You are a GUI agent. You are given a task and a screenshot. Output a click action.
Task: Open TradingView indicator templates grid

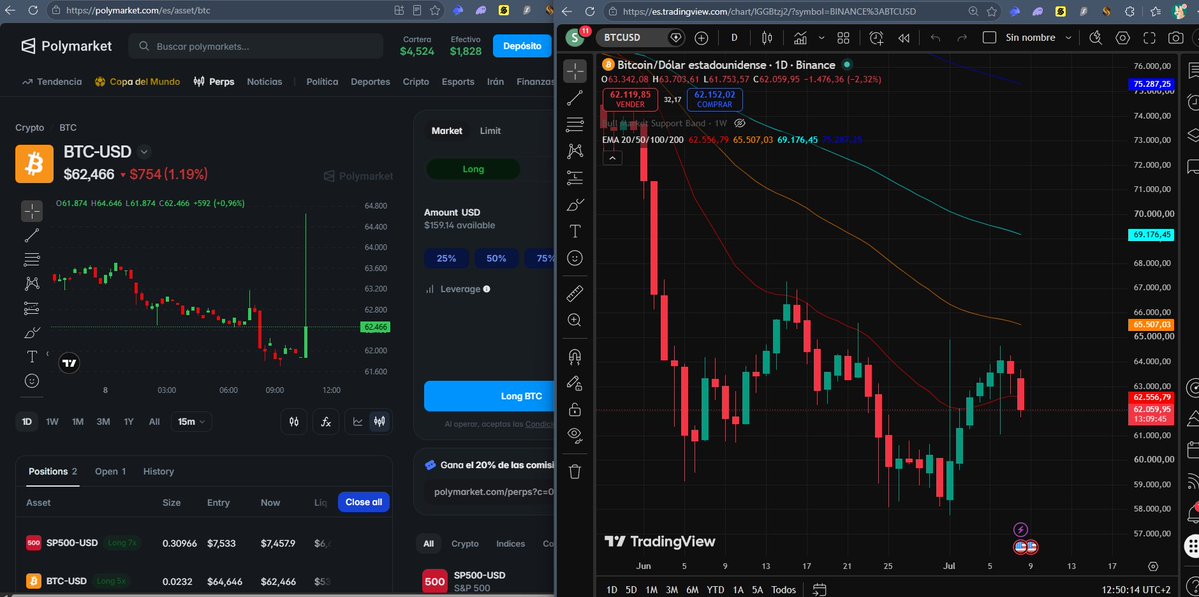pos(843,37)
